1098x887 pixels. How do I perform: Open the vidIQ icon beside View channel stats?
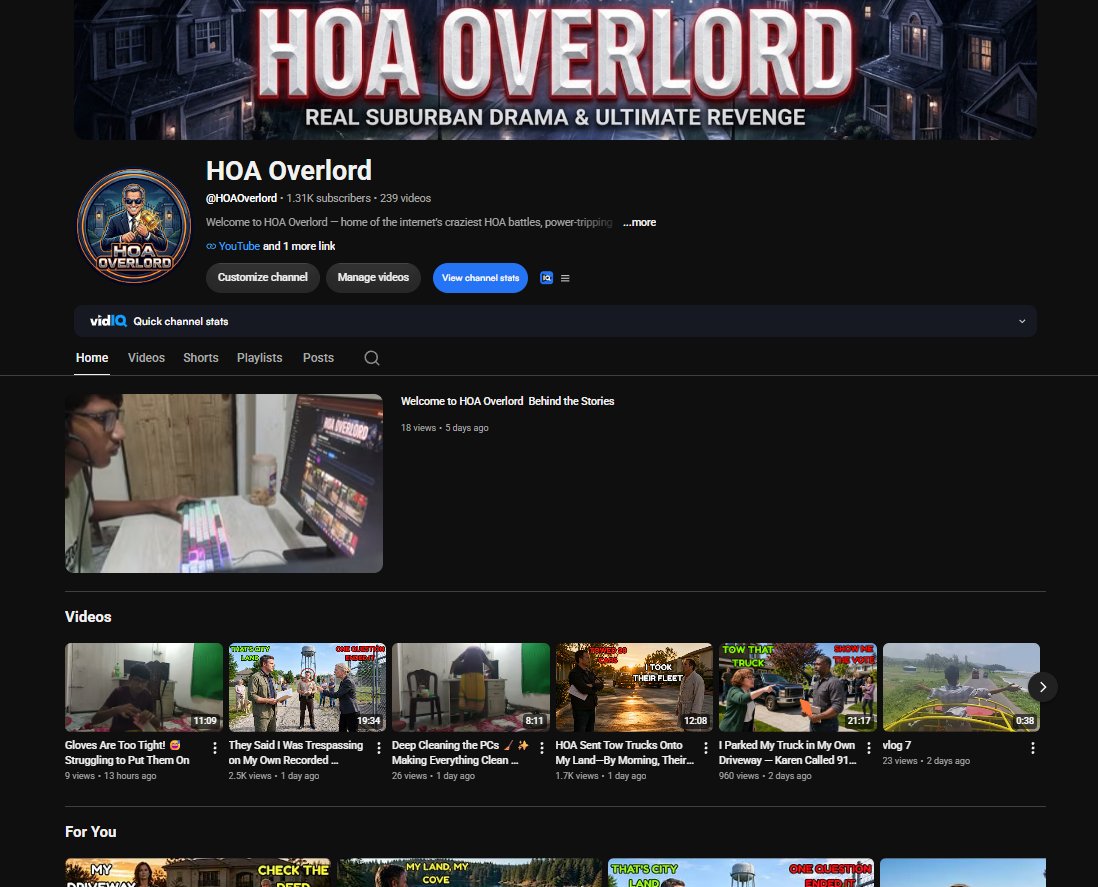coord(547,278)
